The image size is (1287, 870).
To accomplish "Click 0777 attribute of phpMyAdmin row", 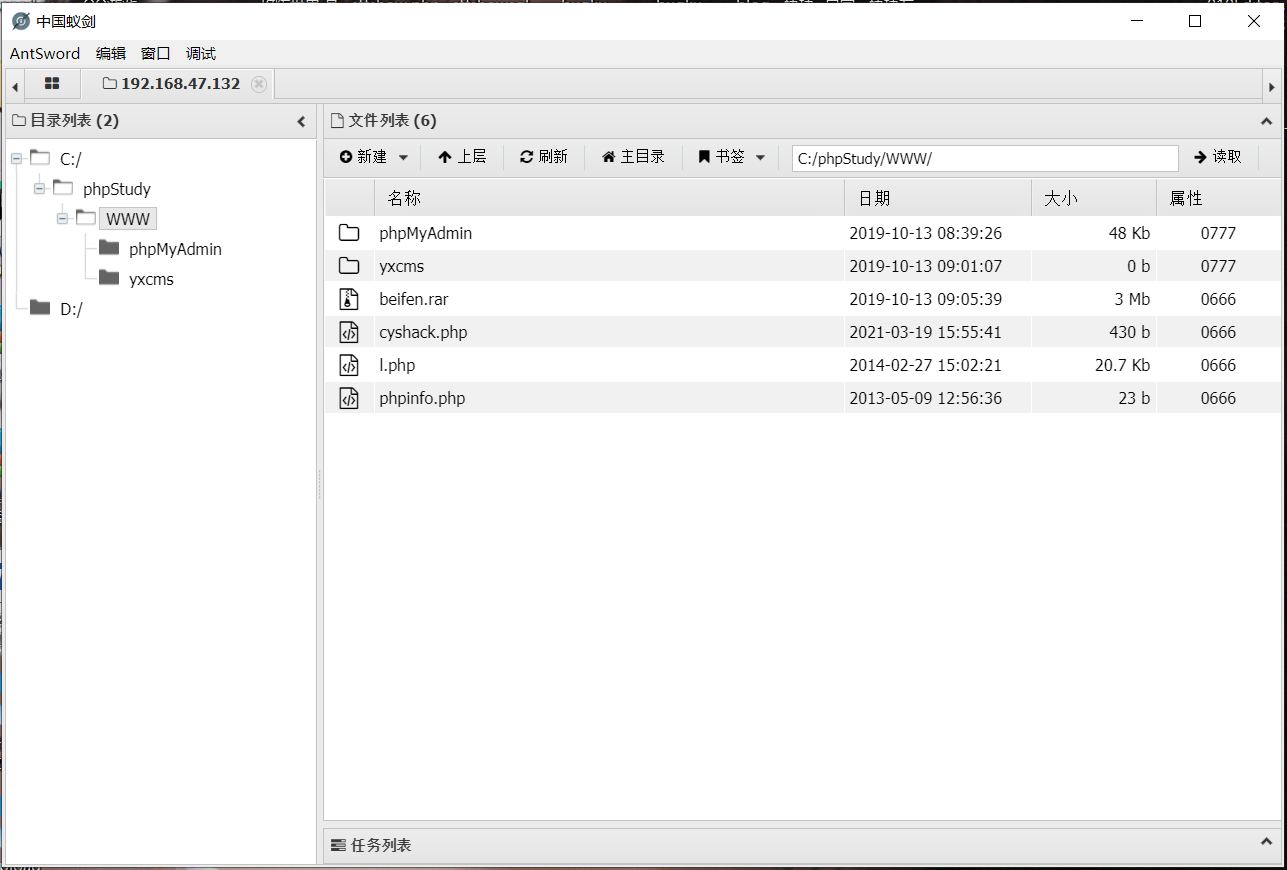I will (x=1218, y=233).
